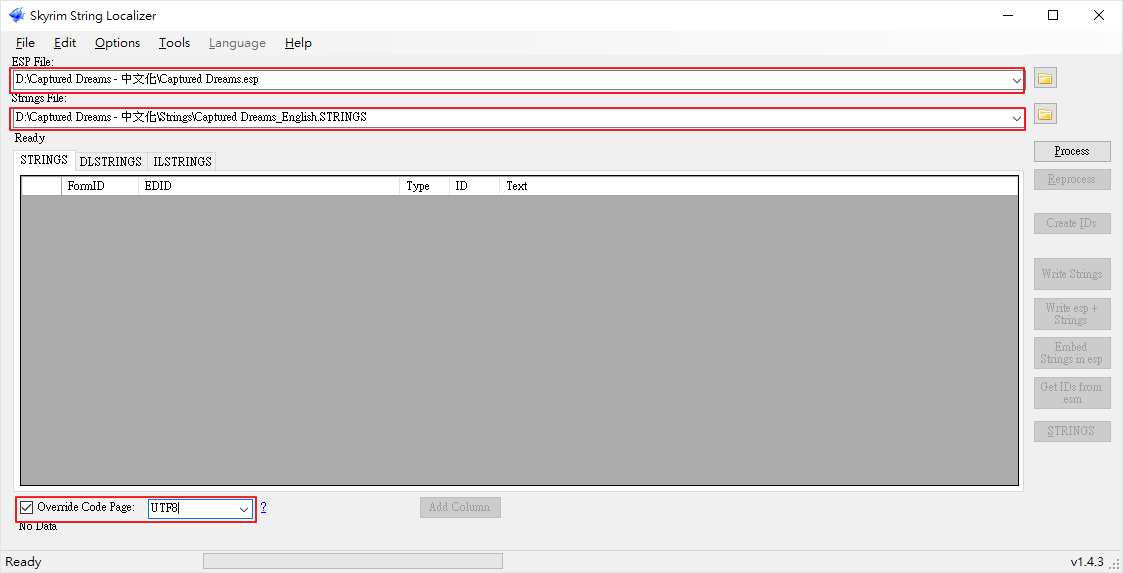Switch to the DLSTRINGS tab

[x=110, y=162]
